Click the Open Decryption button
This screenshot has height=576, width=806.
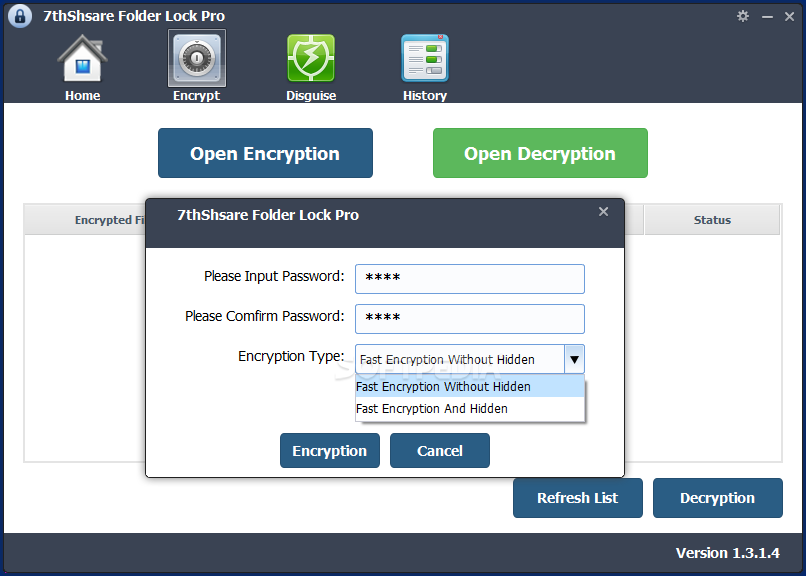coord(540,153)
